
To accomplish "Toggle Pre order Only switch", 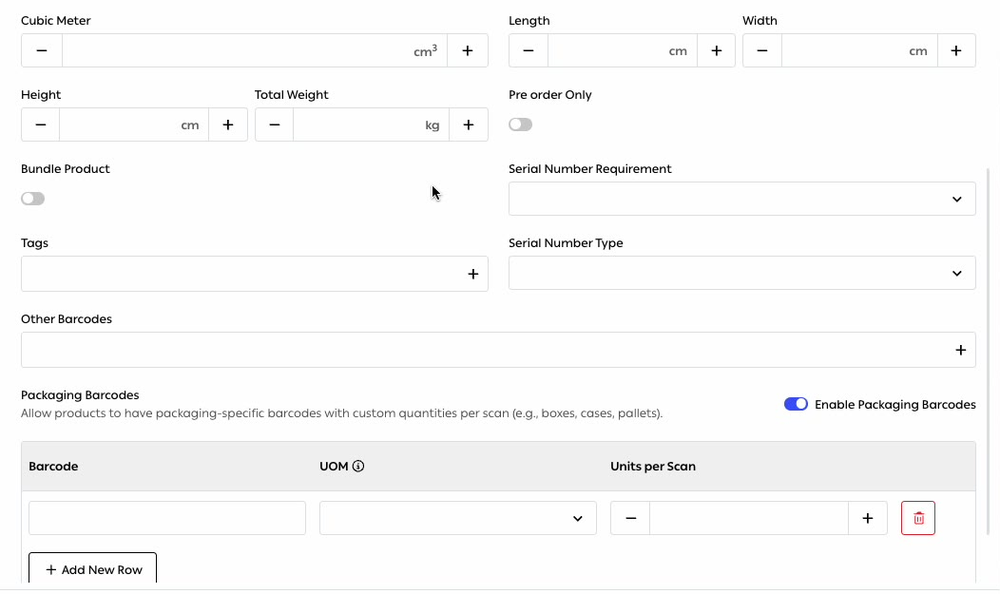I will [x=520, y=124].
